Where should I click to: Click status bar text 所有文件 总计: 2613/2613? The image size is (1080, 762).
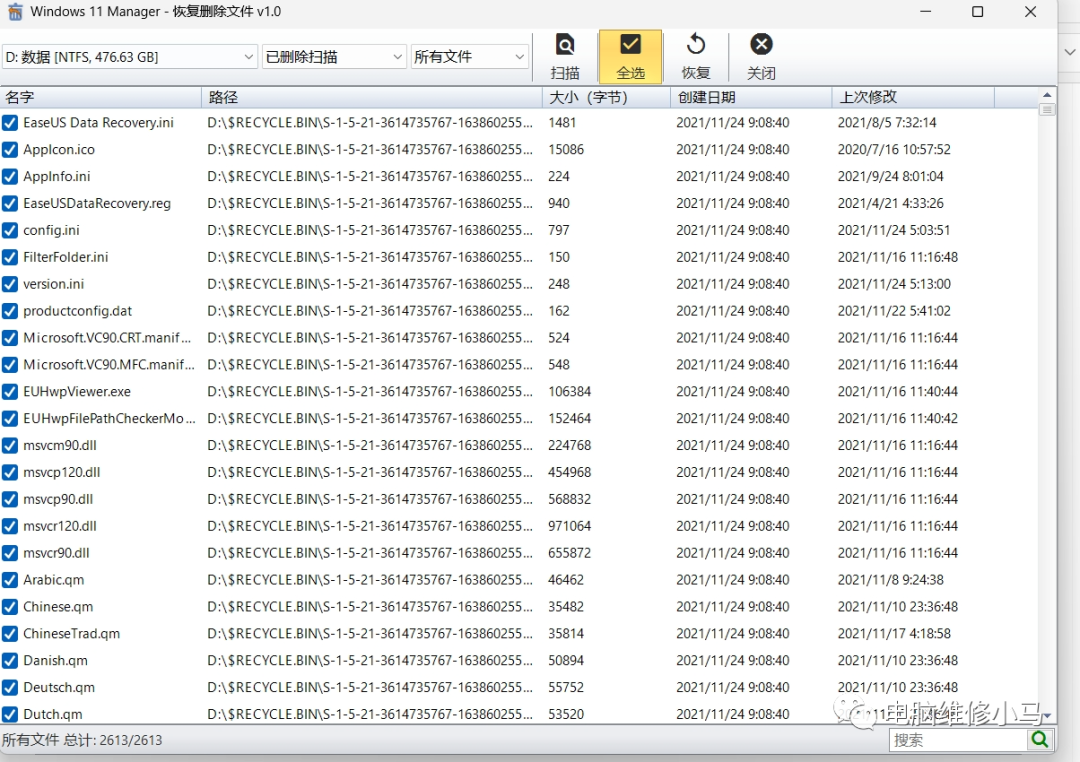[82, 740]
